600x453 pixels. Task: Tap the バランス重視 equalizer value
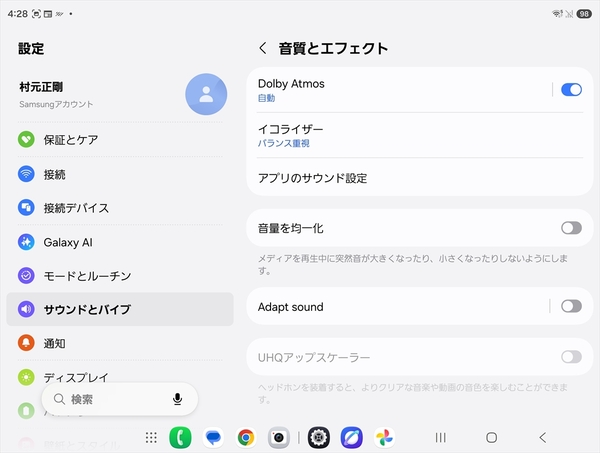284,143
